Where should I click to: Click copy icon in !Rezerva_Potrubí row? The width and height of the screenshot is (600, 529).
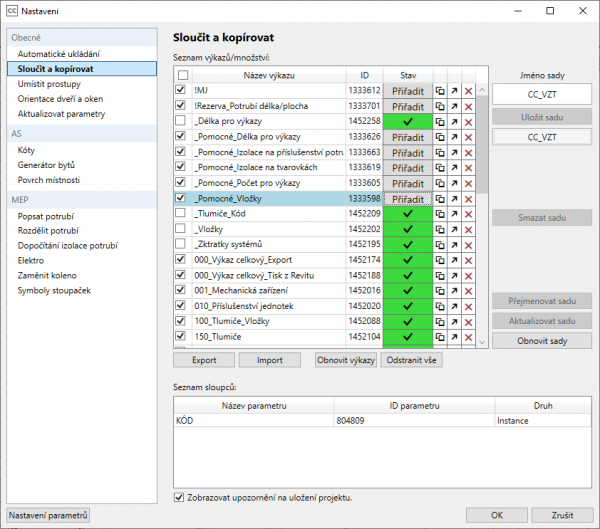(x=440, y=106)
